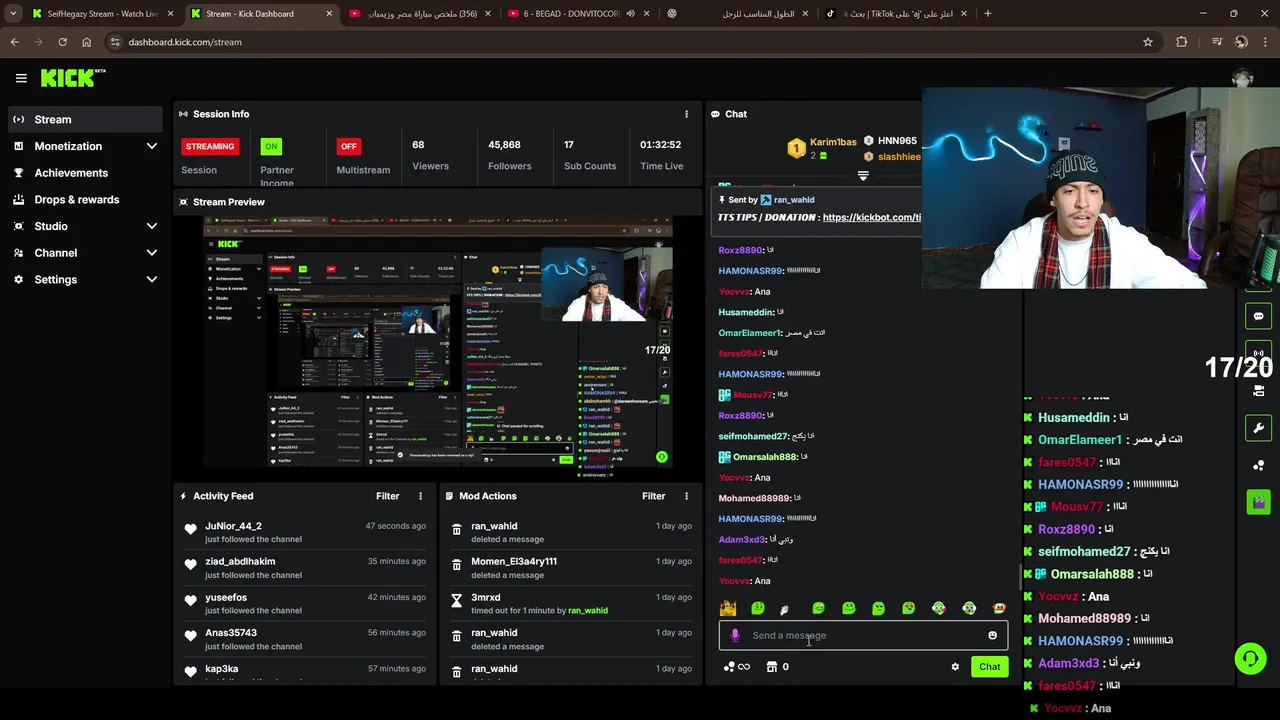The width and height of the screenshot is (1280, 720).
Task: Open Drops & rewards in sidebar
Action: point(85,199)
